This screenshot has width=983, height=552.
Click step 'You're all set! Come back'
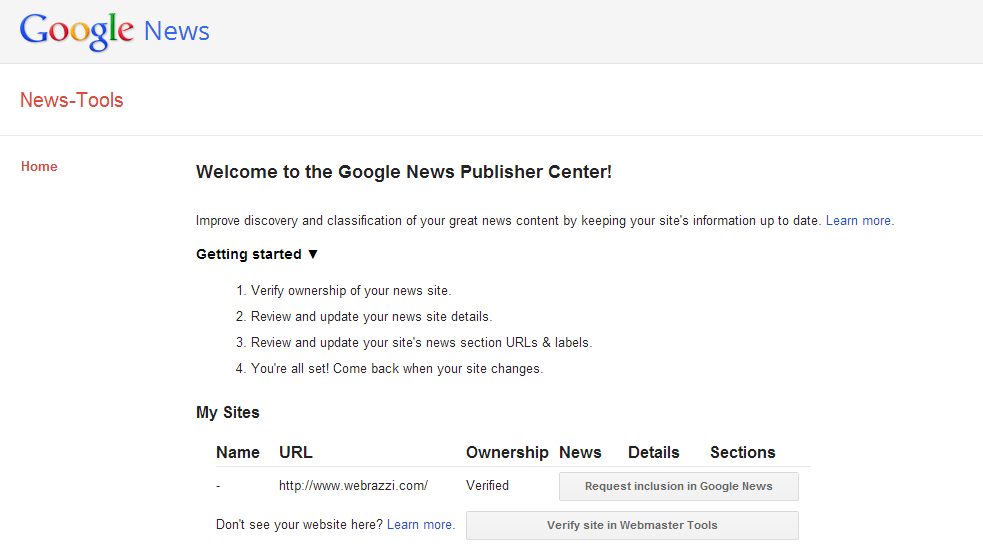click(x=397, y=368)
